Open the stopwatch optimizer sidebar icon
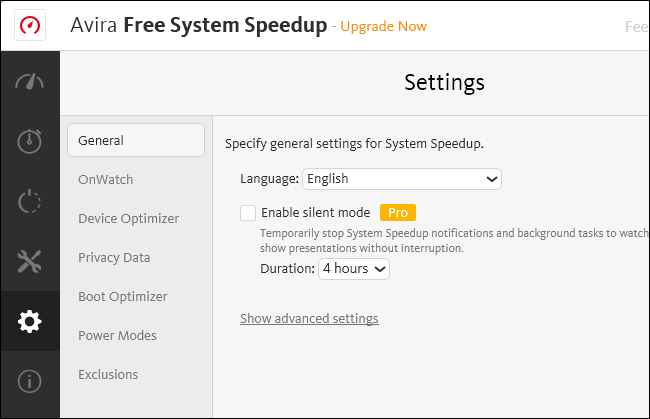 (x=30, y=141)
